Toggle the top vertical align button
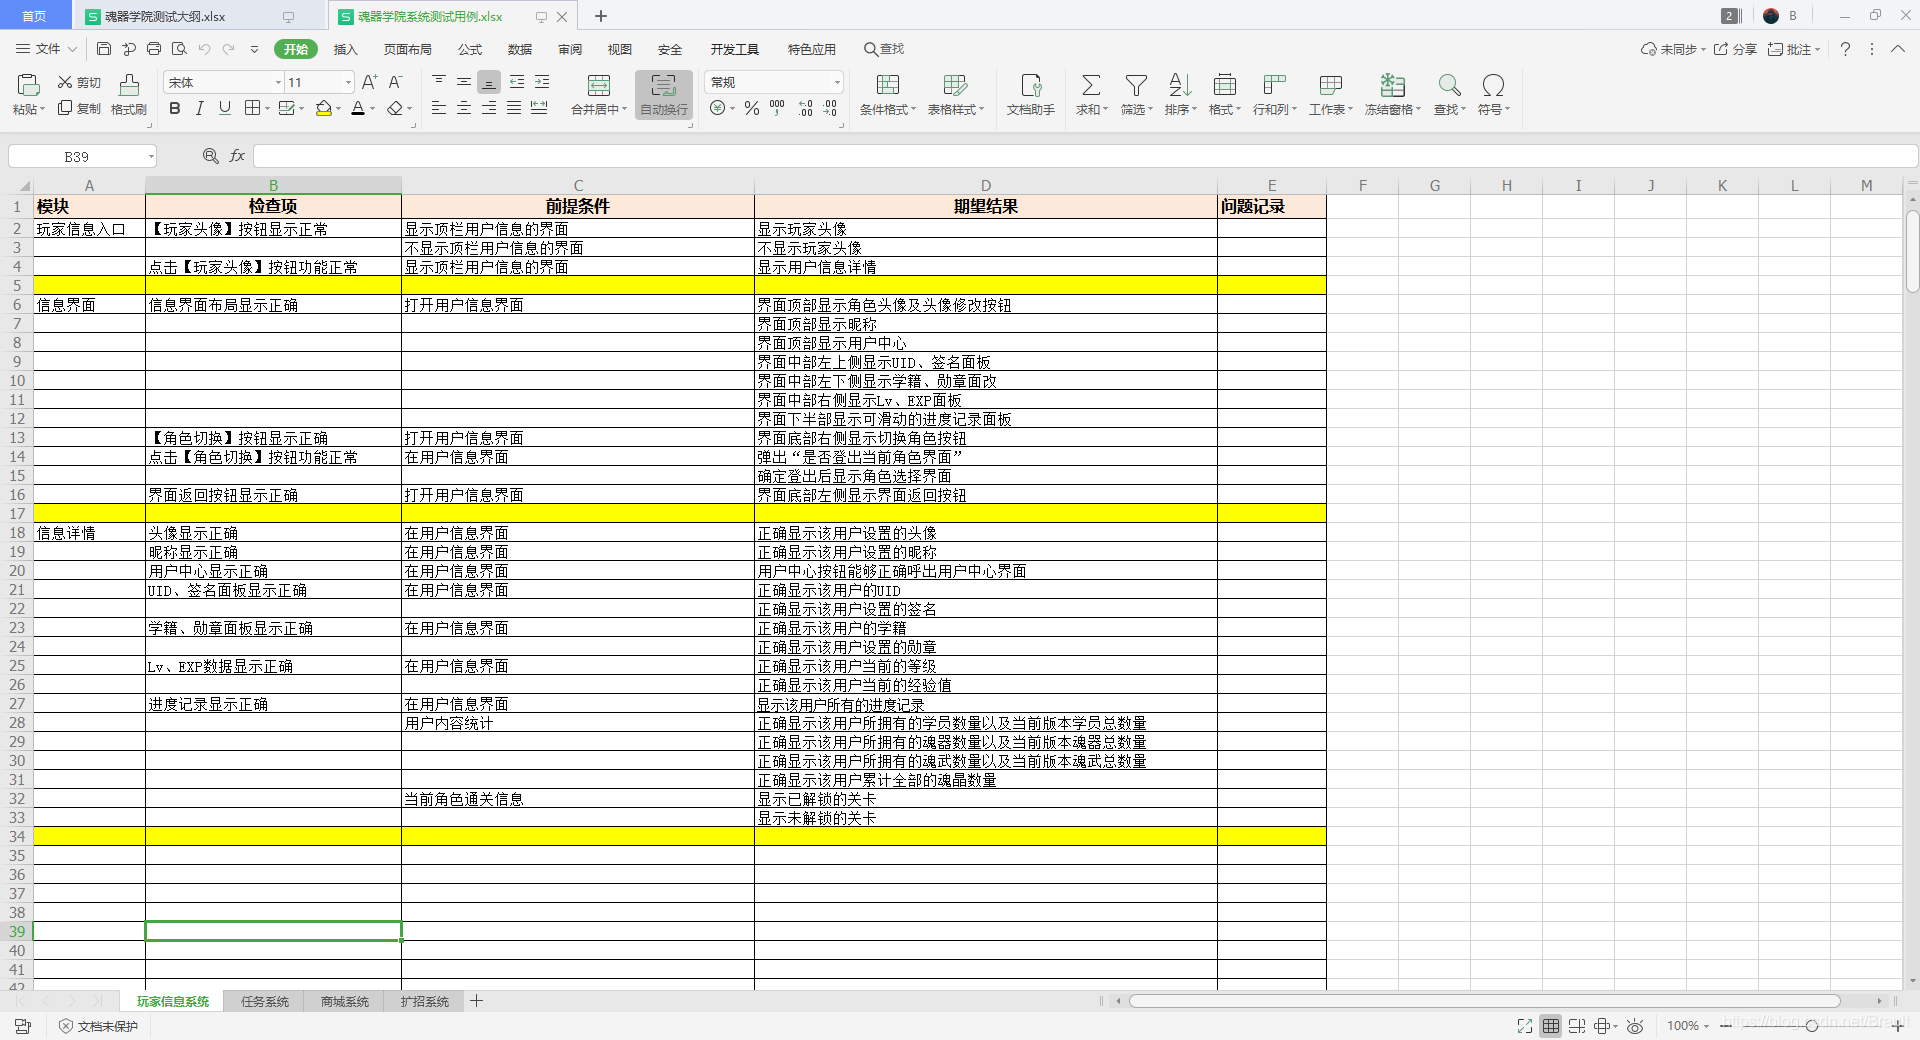 [439, 82]
